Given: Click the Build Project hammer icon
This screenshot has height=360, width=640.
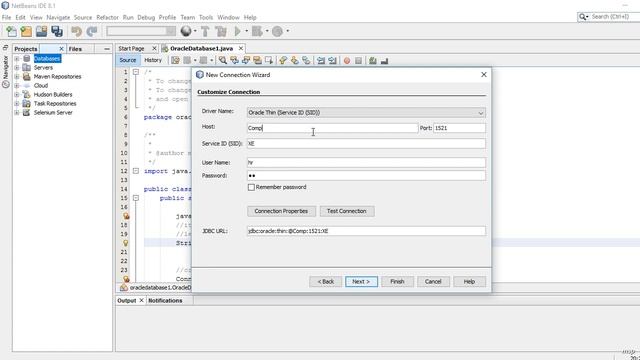Looking at the screenshot, I should click(x=205, y=31).
